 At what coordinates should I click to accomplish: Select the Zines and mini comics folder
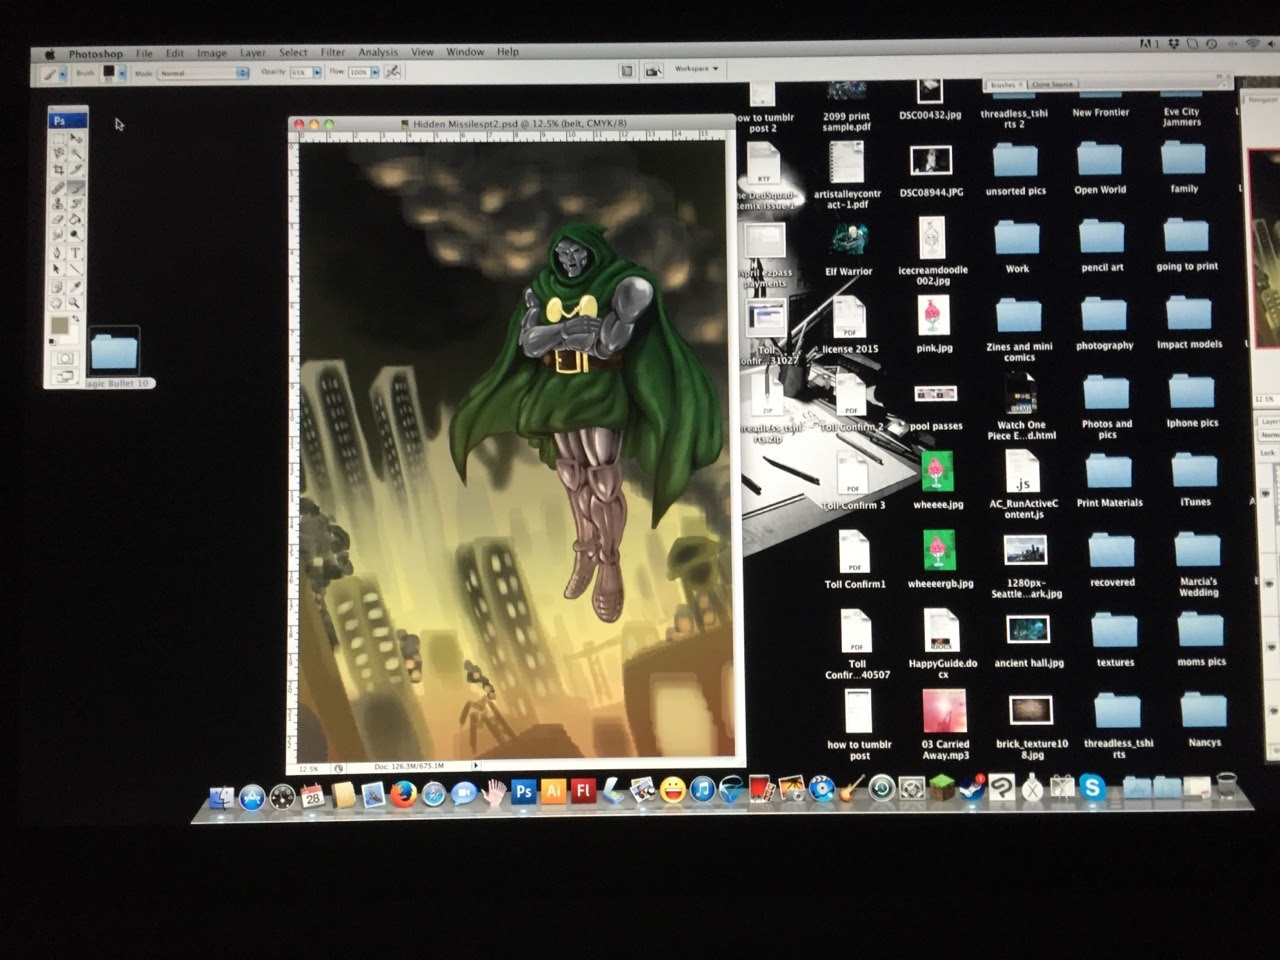tap(1019, 329)
